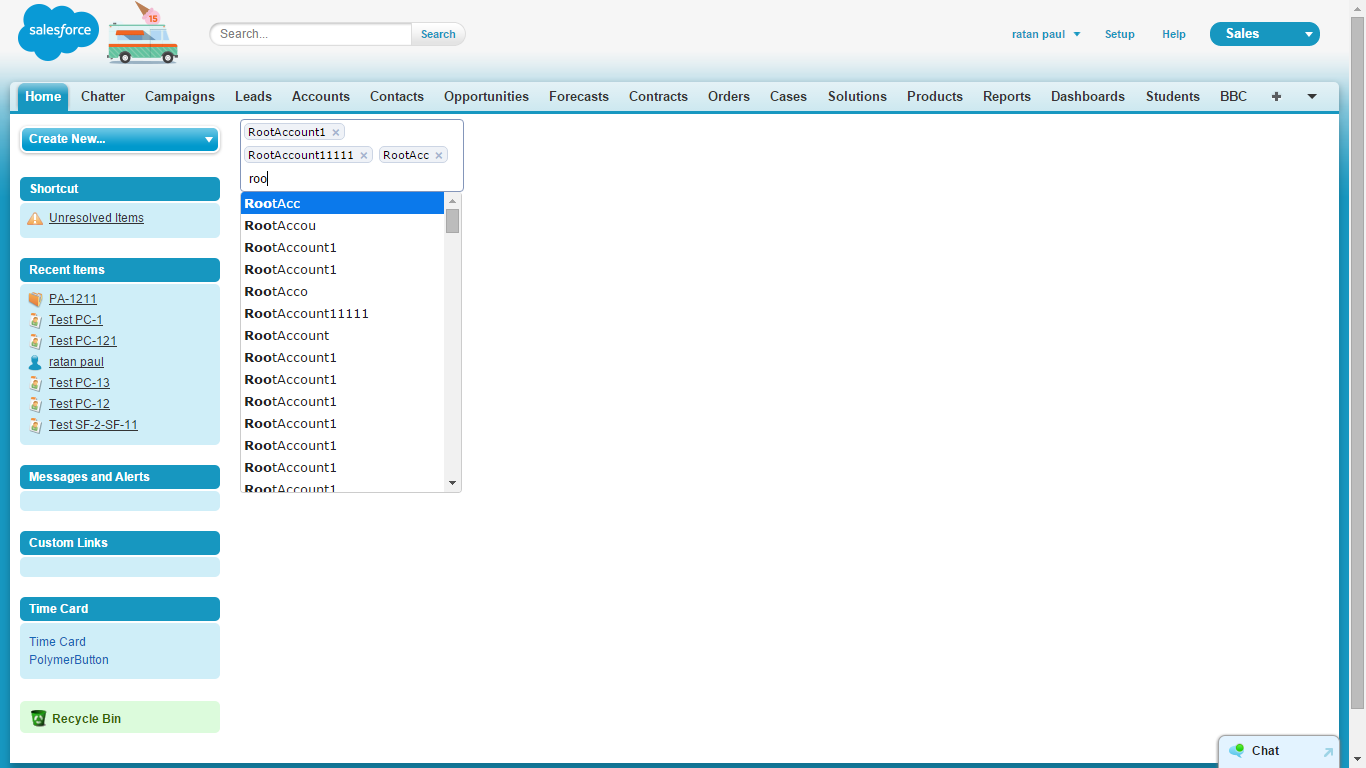Open the Recycle Bin
This screenshot has width=1366, height=768.
pyautogui.click(x=88, y=718)
